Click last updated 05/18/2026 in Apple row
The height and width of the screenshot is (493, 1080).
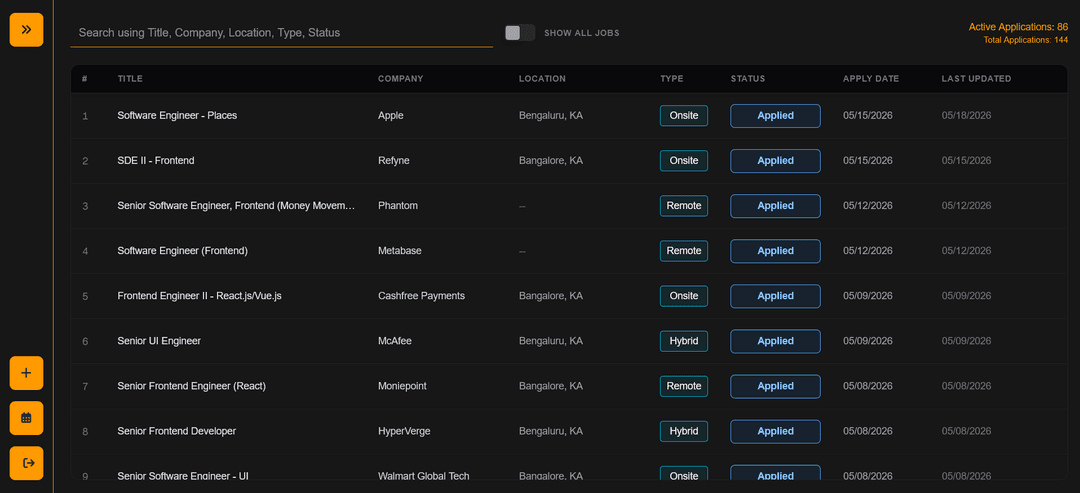966,116
